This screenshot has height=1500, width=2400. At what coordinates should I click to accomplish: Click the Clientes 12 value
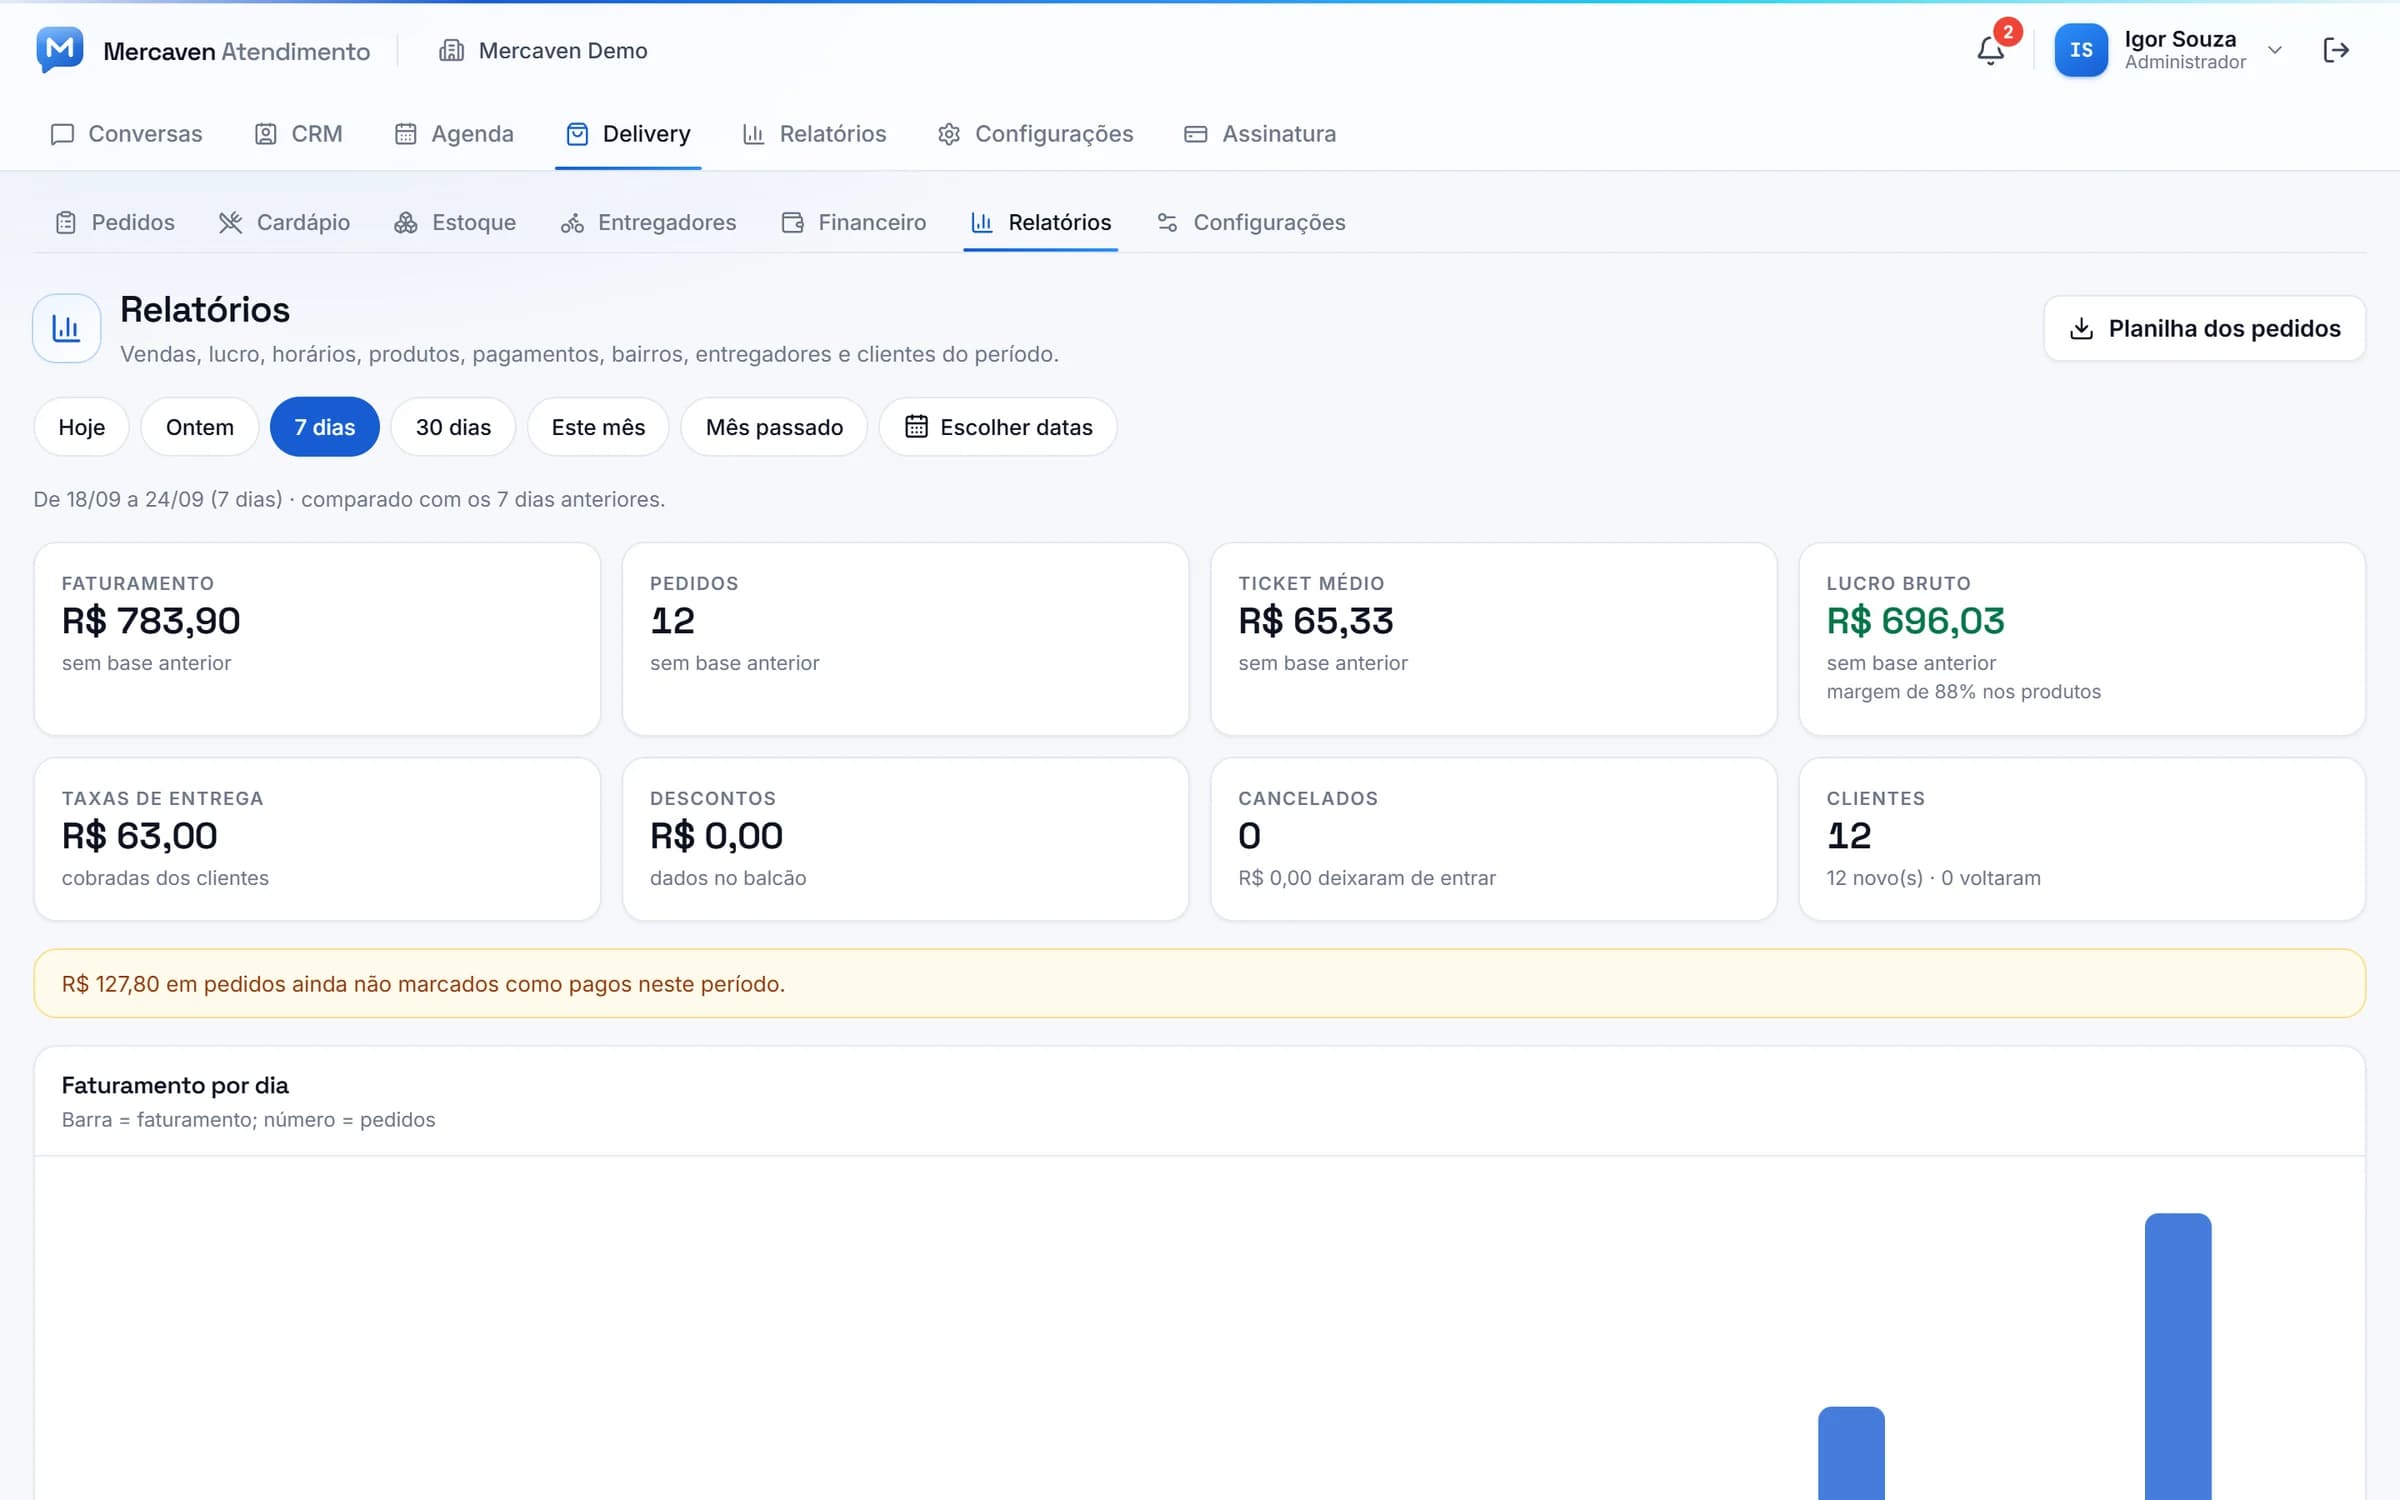1848,836
